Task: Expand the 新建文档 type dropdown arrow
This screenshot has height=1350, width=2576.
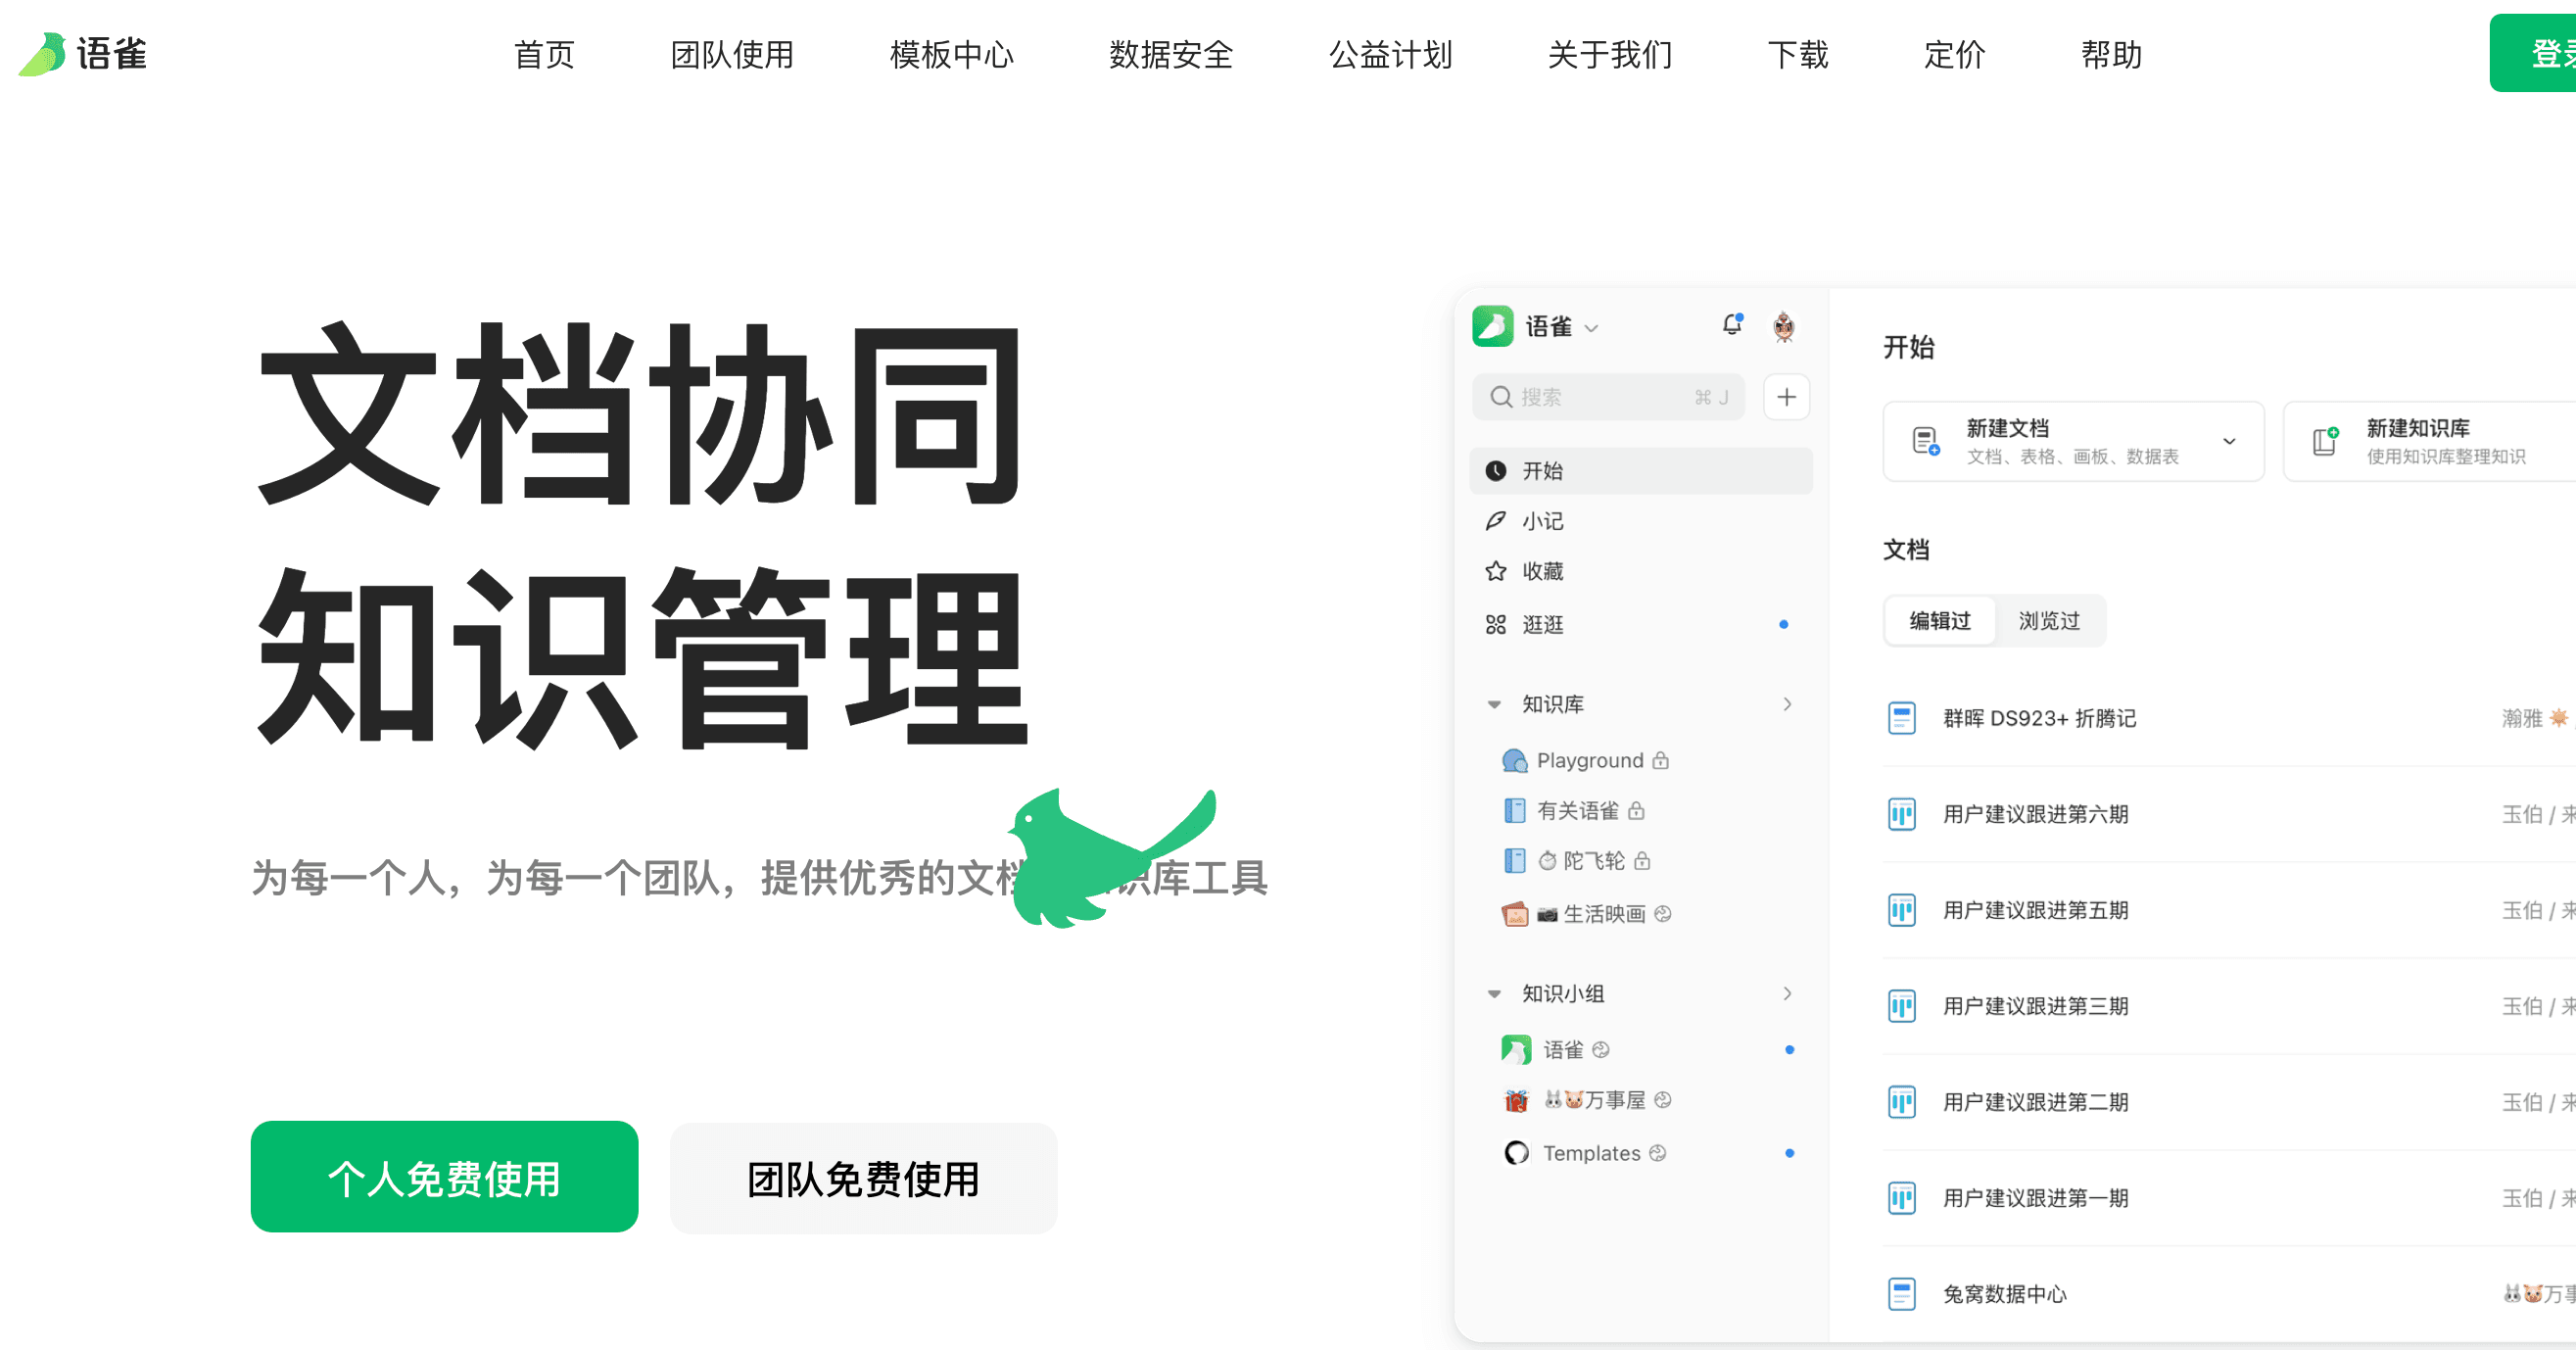Action: [2229, 441]
